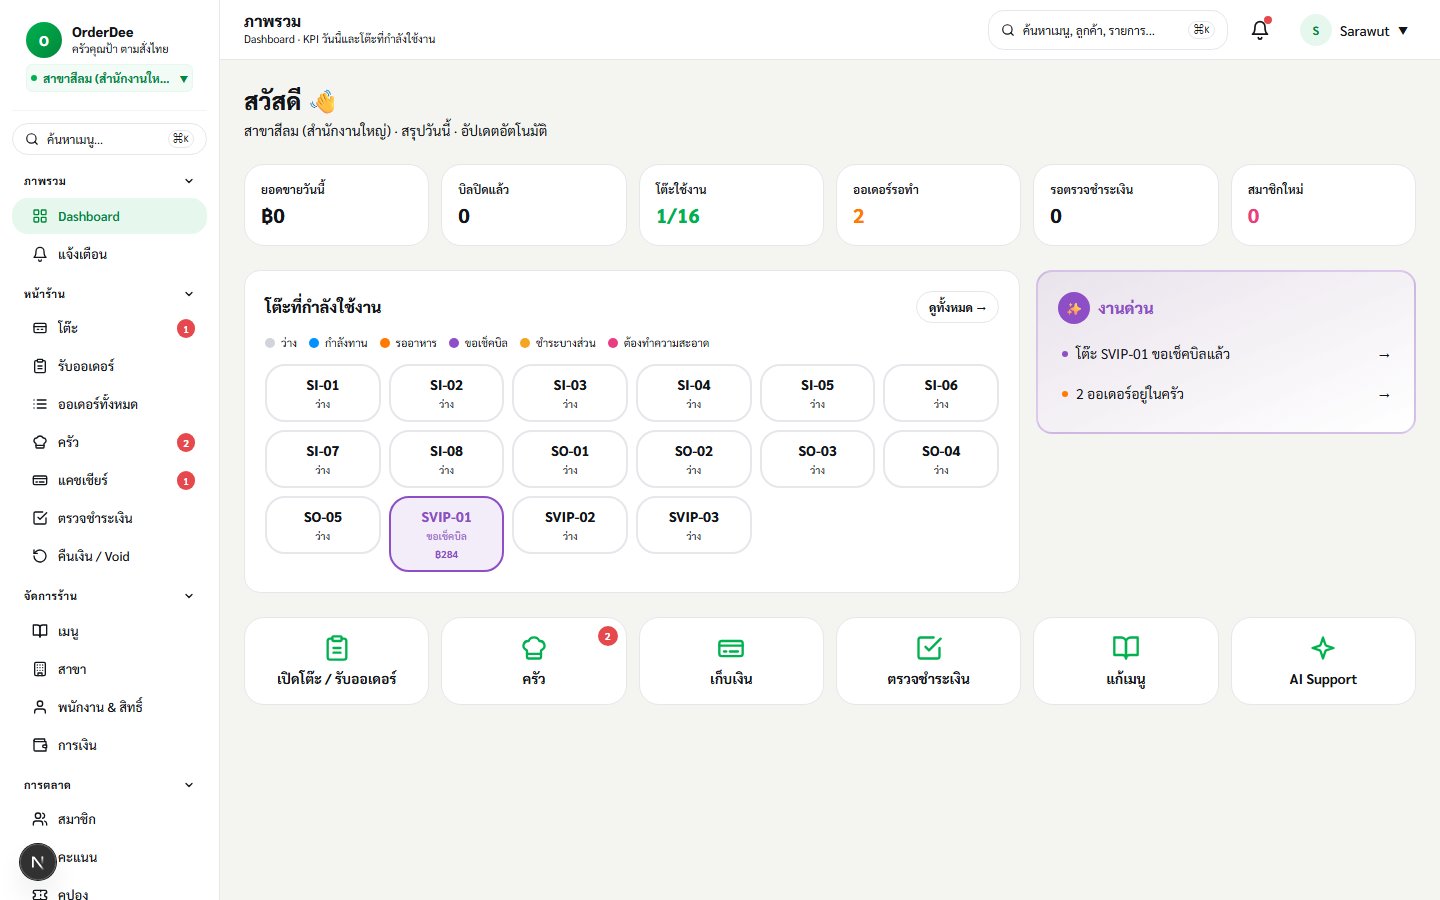Click the สาขา building icon
Screen dimensions: 1440x900
pos(40,669)
